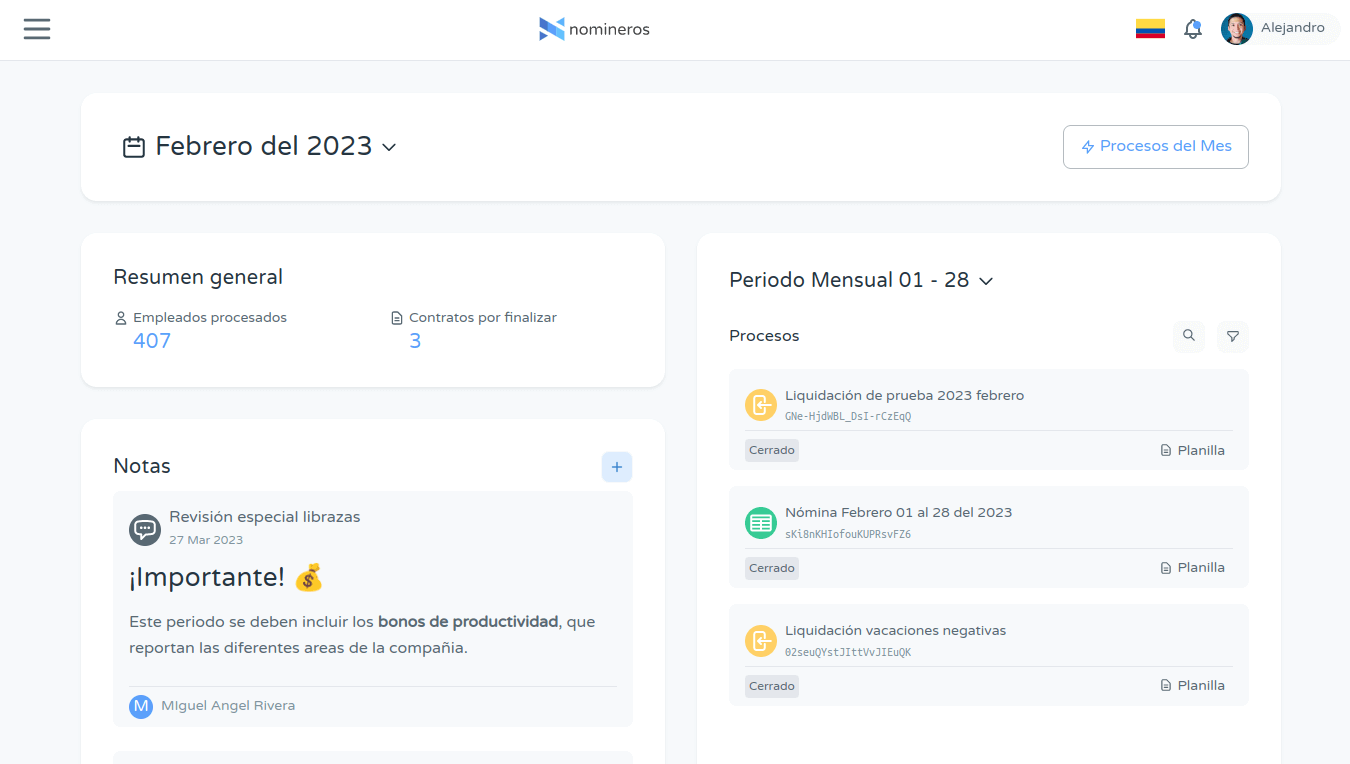
Task: Click the 407 Empleados procesados count
Action: click(x=152, y=341)
